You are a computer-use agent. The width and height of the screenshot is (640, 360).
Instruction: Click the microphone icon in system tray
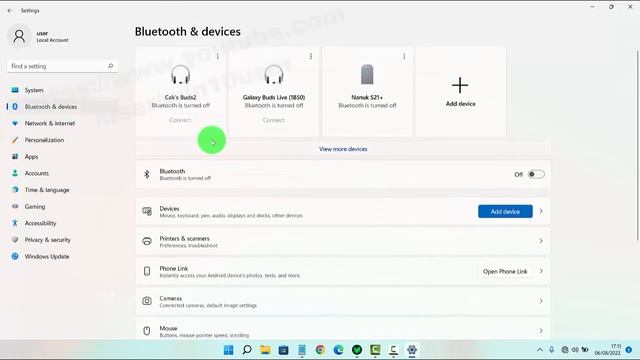tap(551, 350)
